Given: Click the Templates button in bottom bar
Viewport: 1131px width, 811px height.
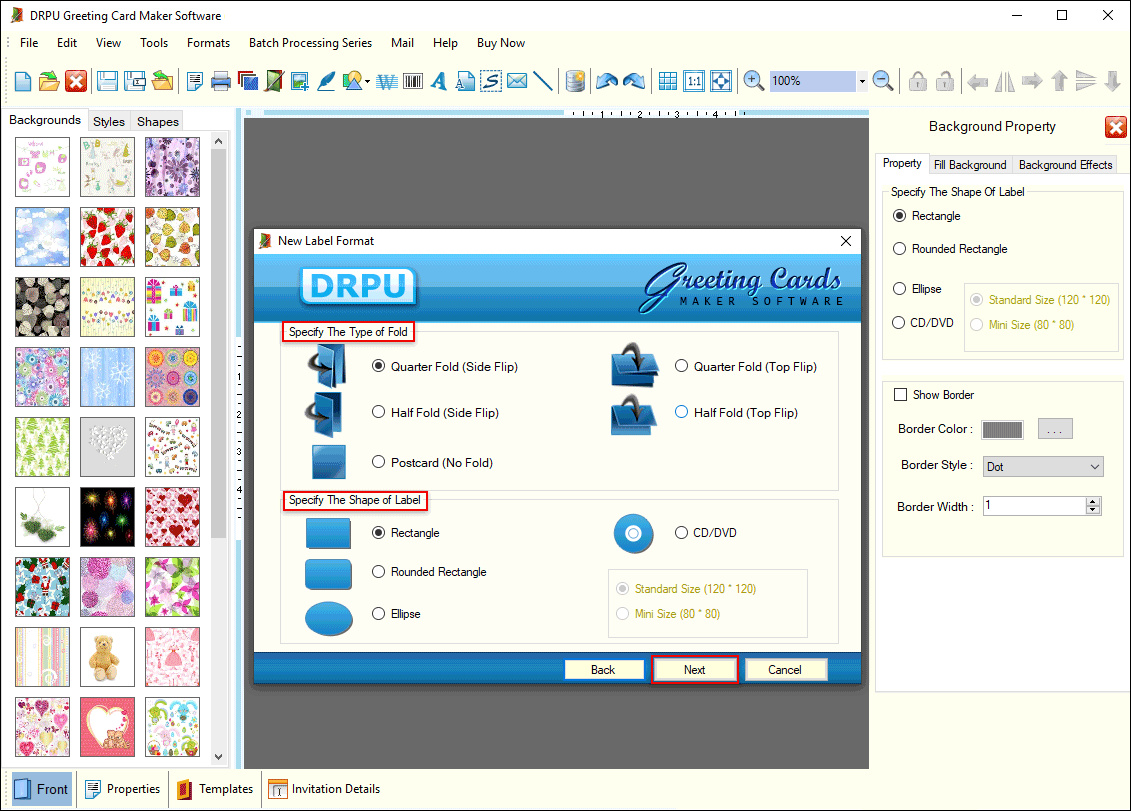Looking at the screenshot, I should 216,789.
